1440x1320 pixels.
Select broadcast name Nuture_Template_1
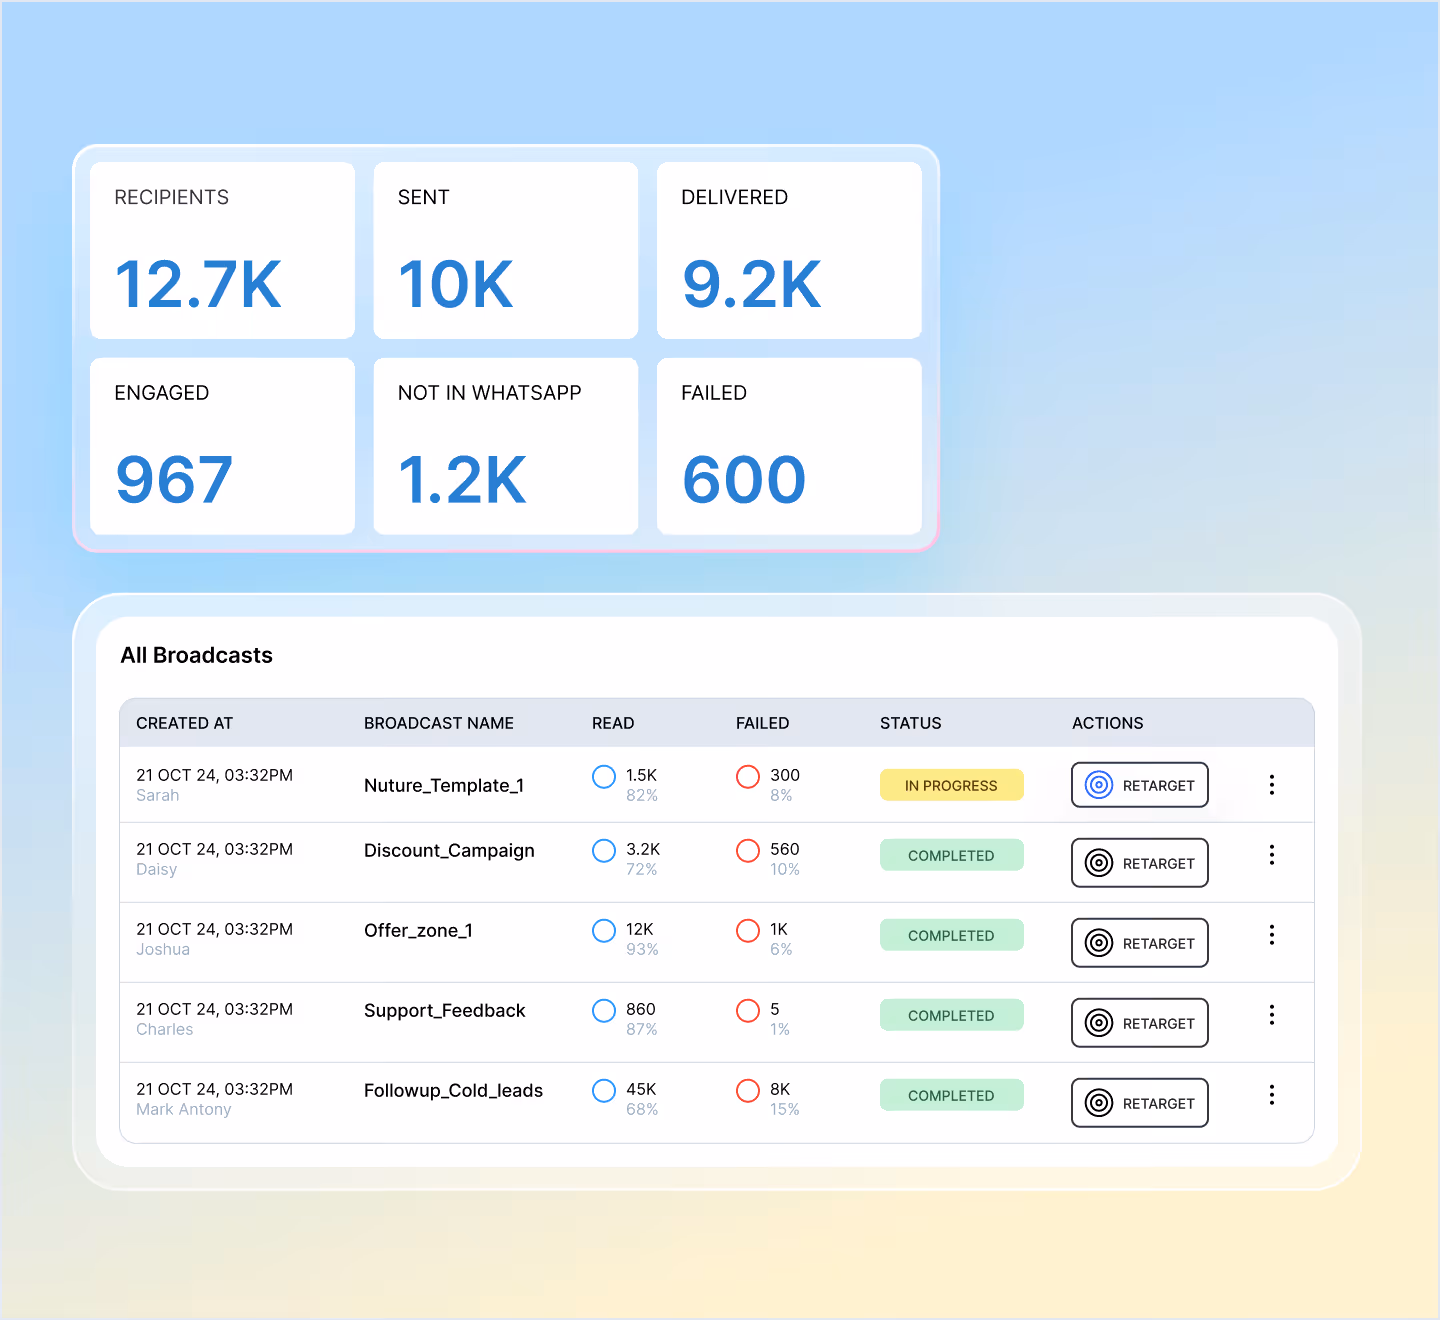point(444,785)
